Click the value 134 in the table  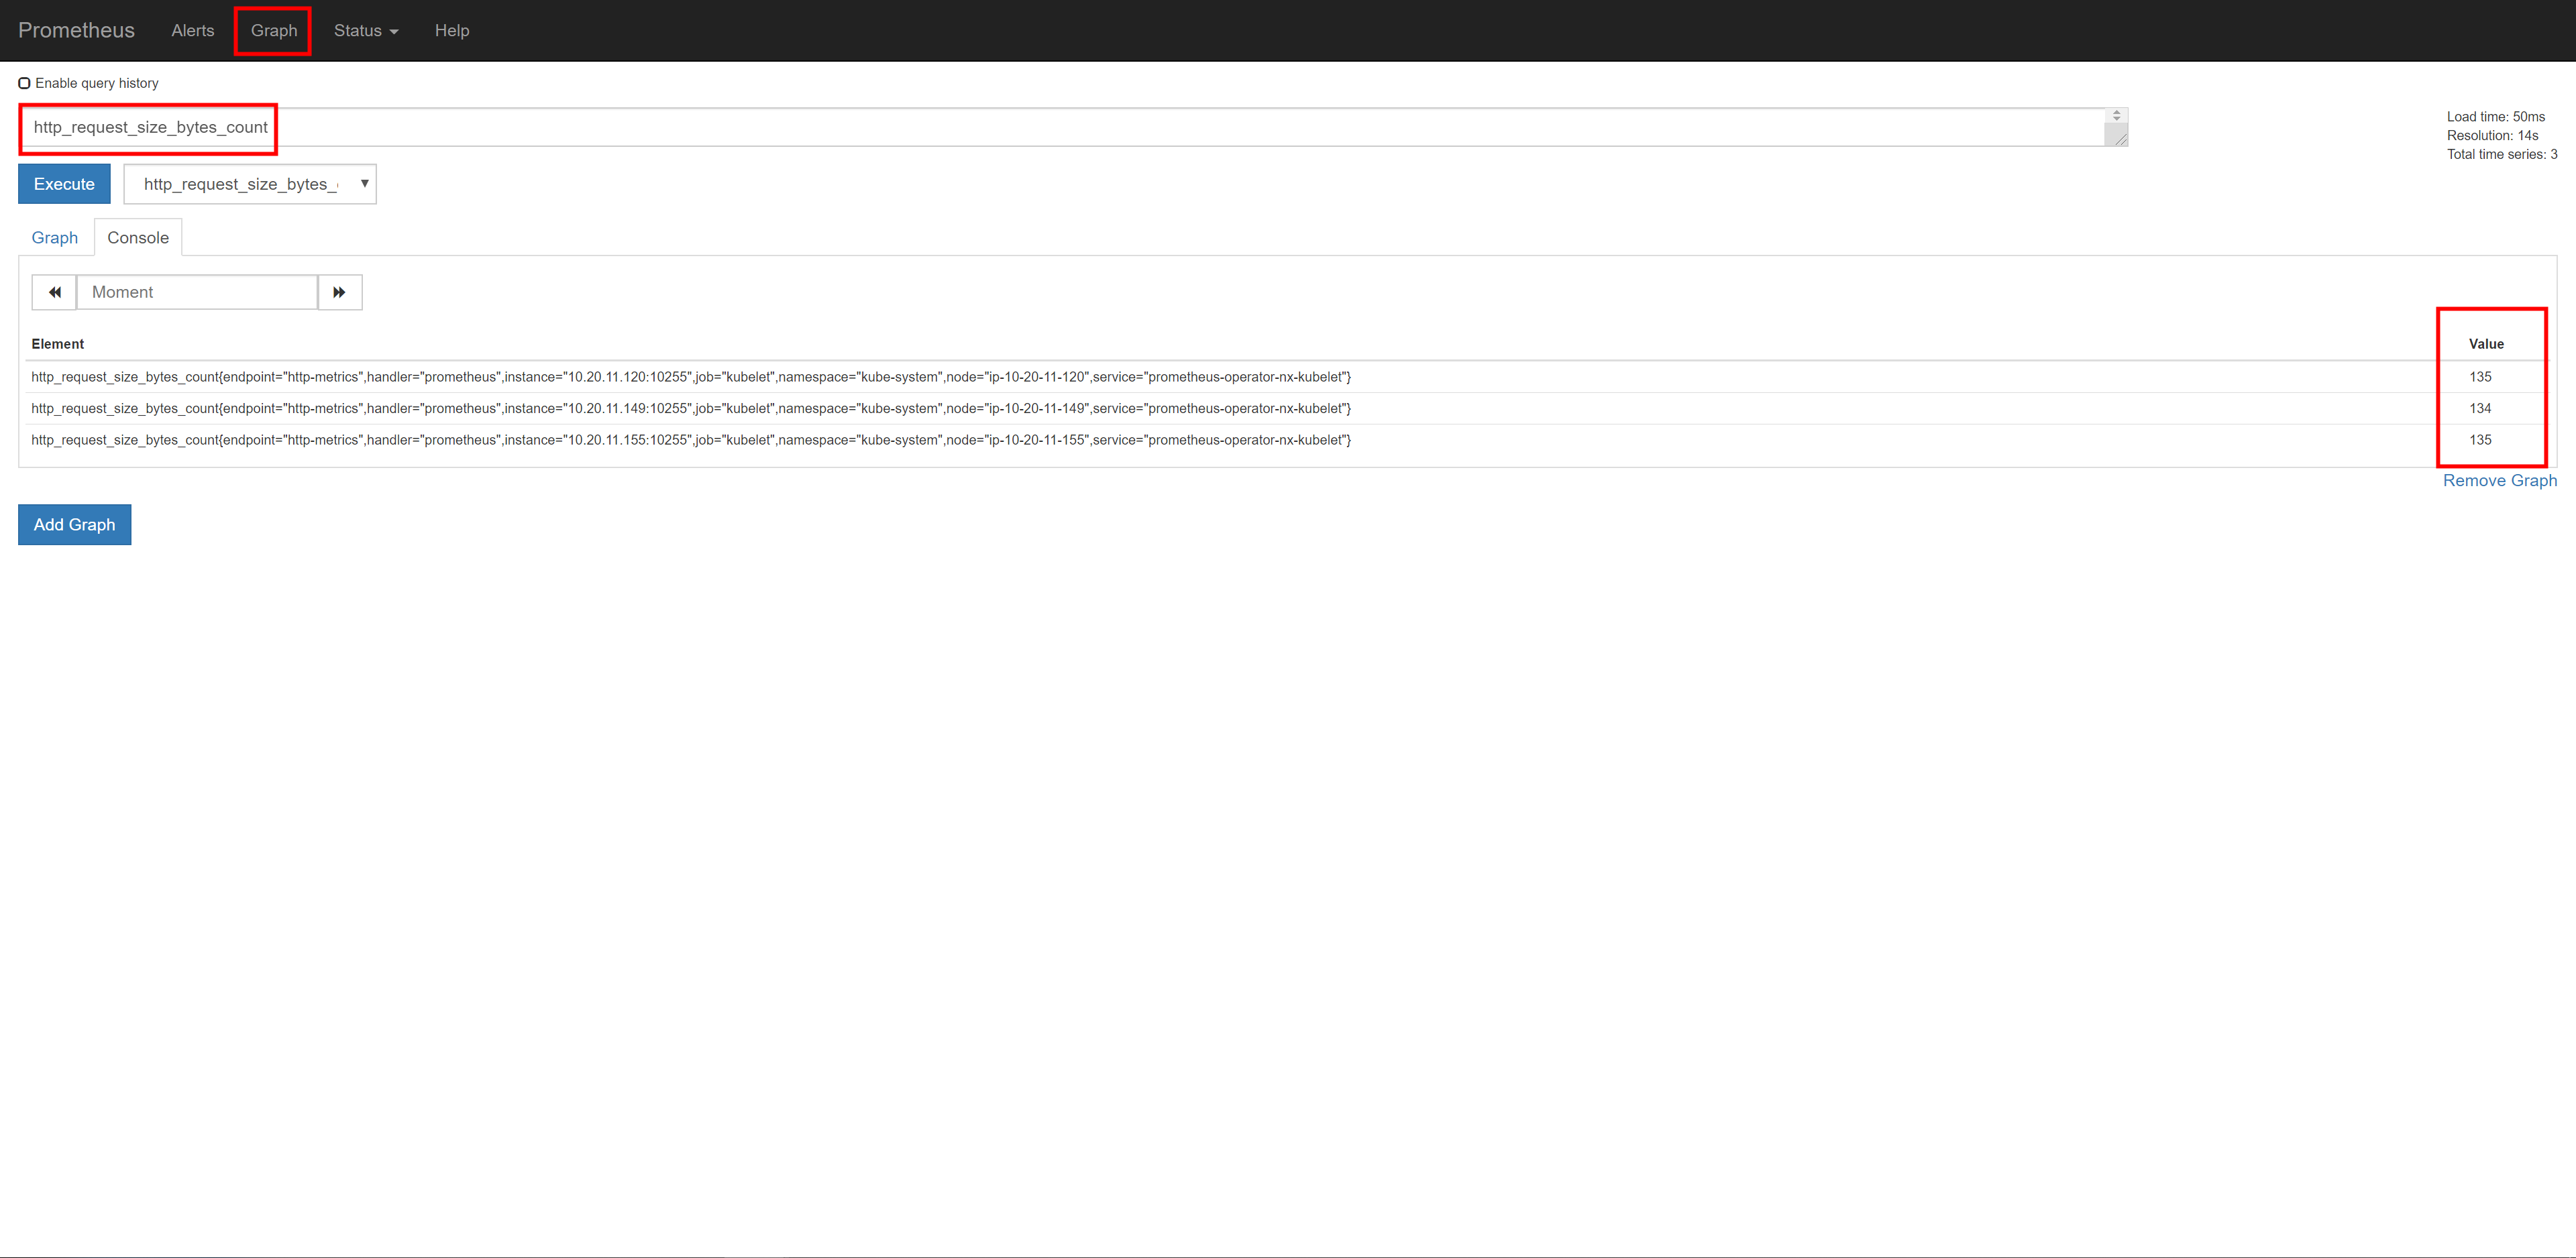coord(2480,408)
